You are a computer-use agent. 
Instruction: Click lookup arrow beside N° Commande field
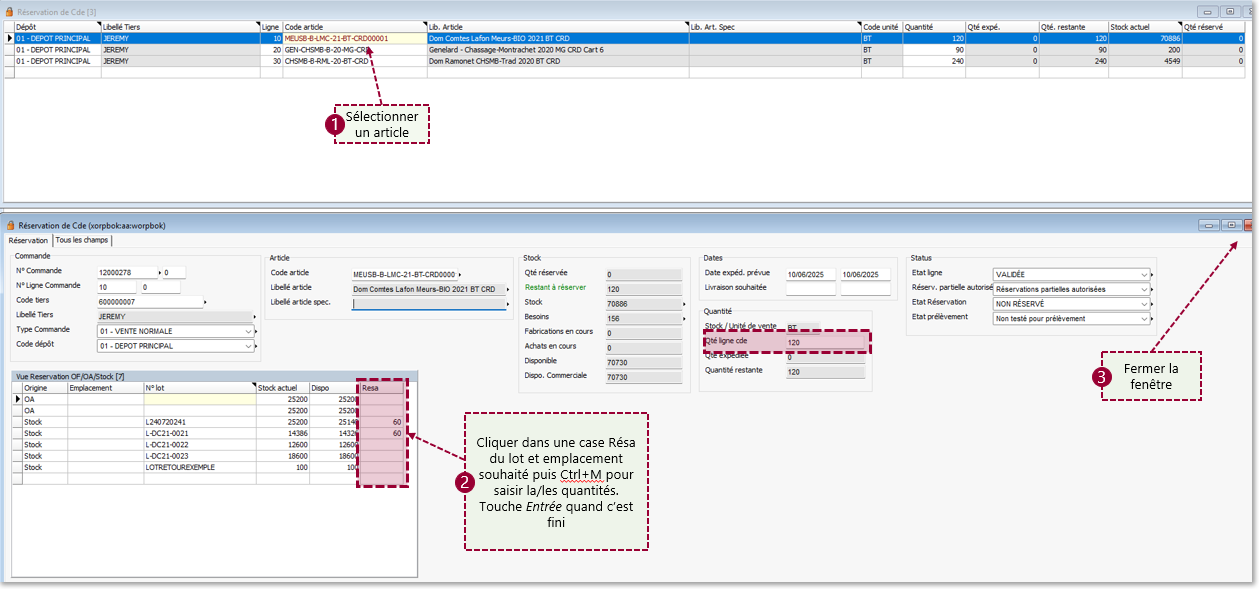click(x=160, y=272)
